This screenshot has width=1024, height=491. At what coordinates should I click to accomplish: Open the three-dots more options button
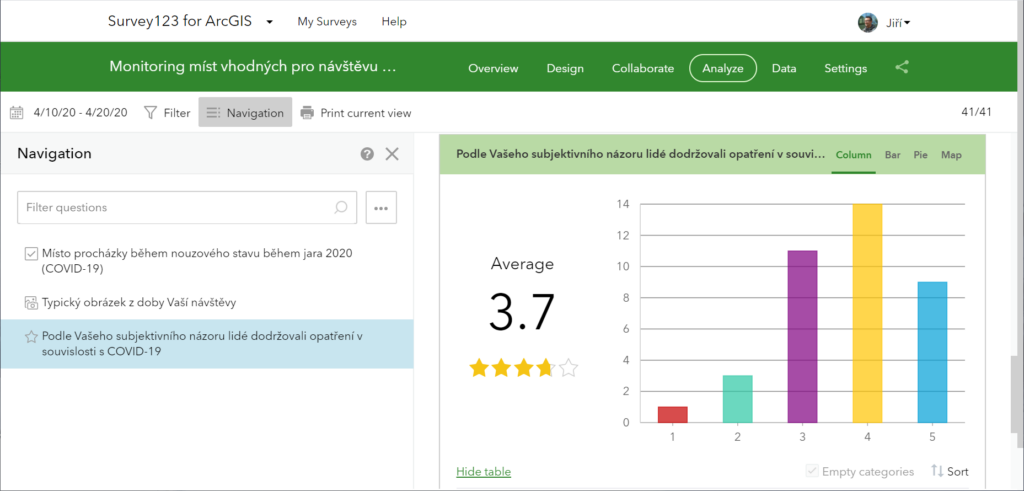click(381, 208)
